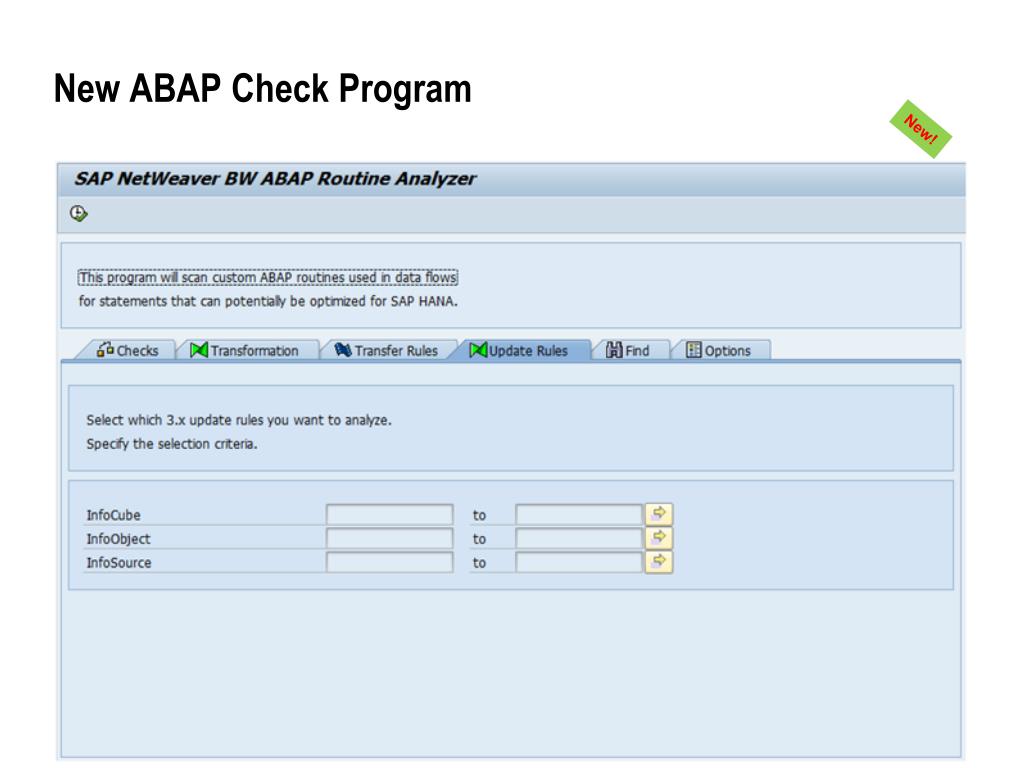Open the Checks tab
Viewport: 1024px width, 768px height.
click(x=127, y=350)
